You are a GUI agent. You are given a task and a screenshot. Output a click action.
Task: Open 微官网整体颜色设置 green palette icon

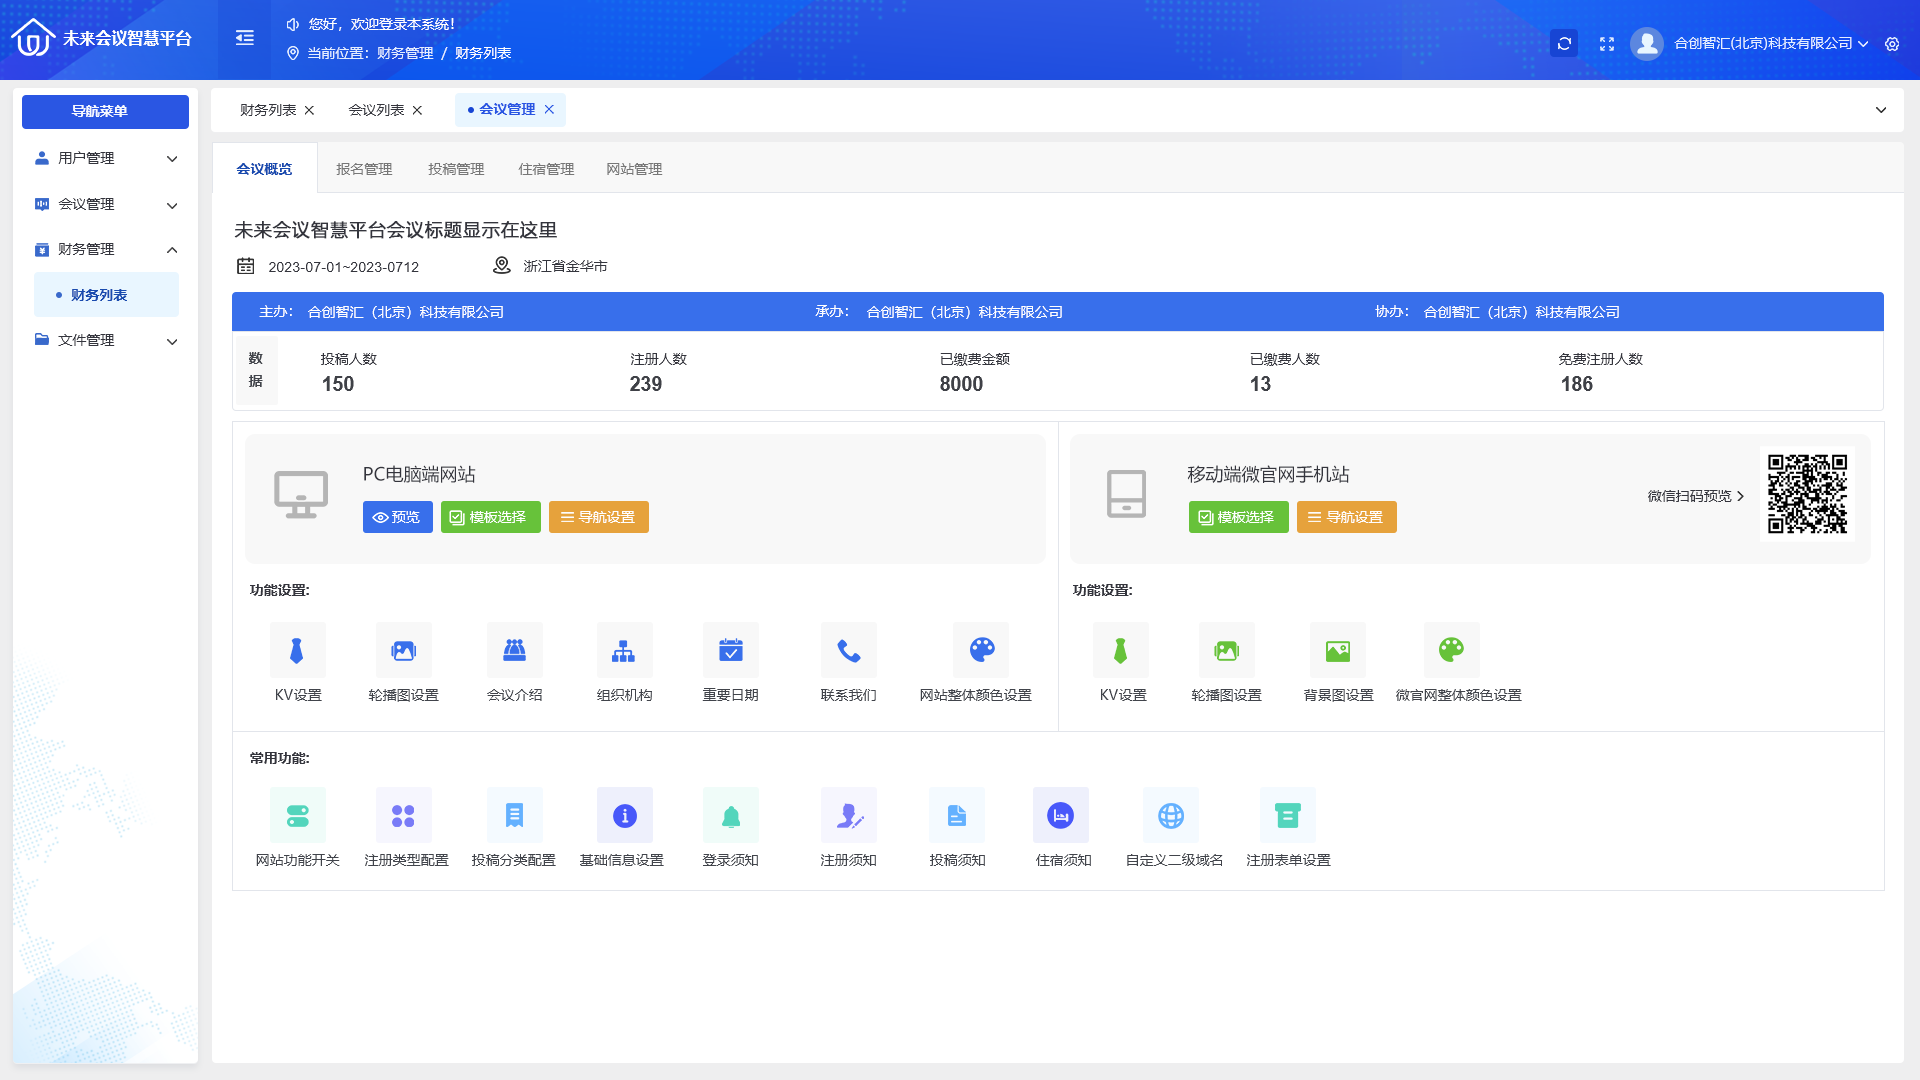1451,650
